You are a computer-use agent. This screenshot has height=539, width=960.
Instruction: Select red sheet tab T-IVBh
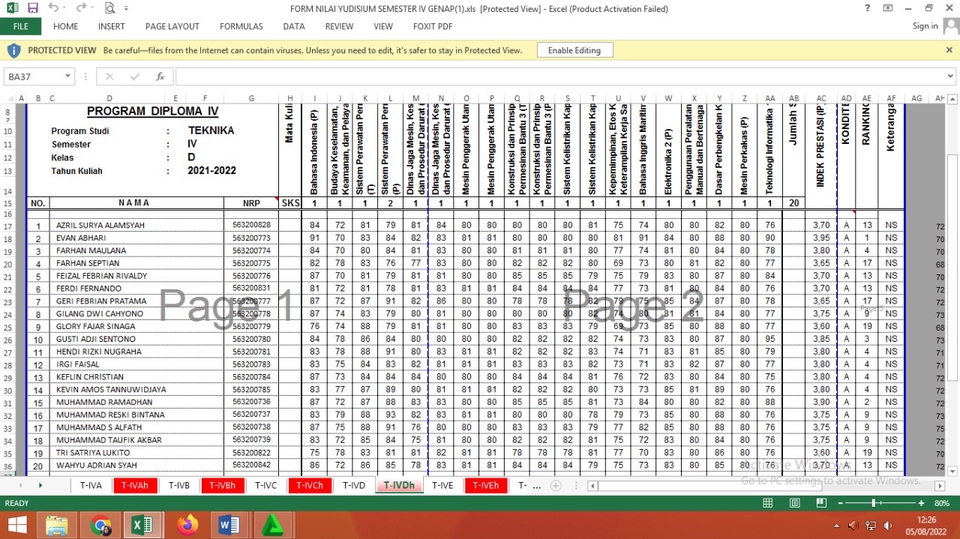[x=222, y=485]
